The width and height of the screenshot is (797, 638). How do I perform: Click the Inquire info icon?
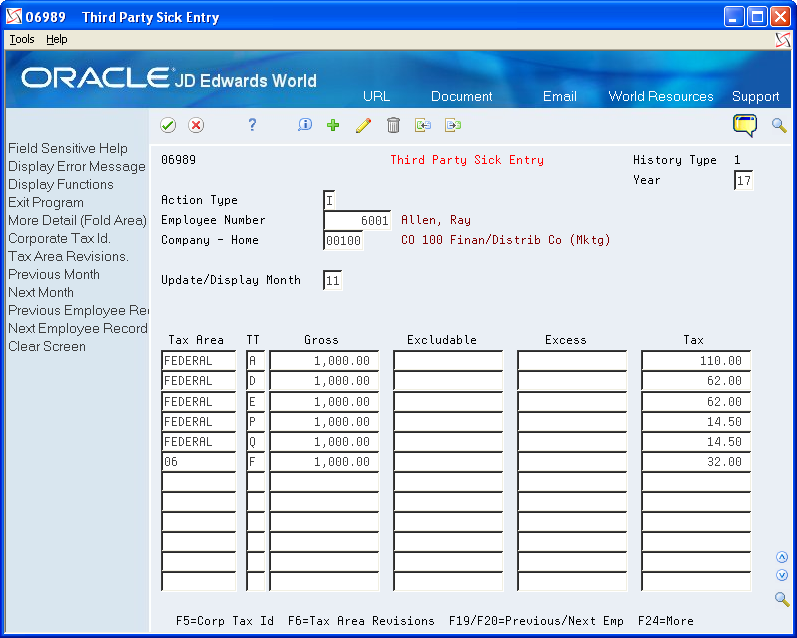click(305, 125)
